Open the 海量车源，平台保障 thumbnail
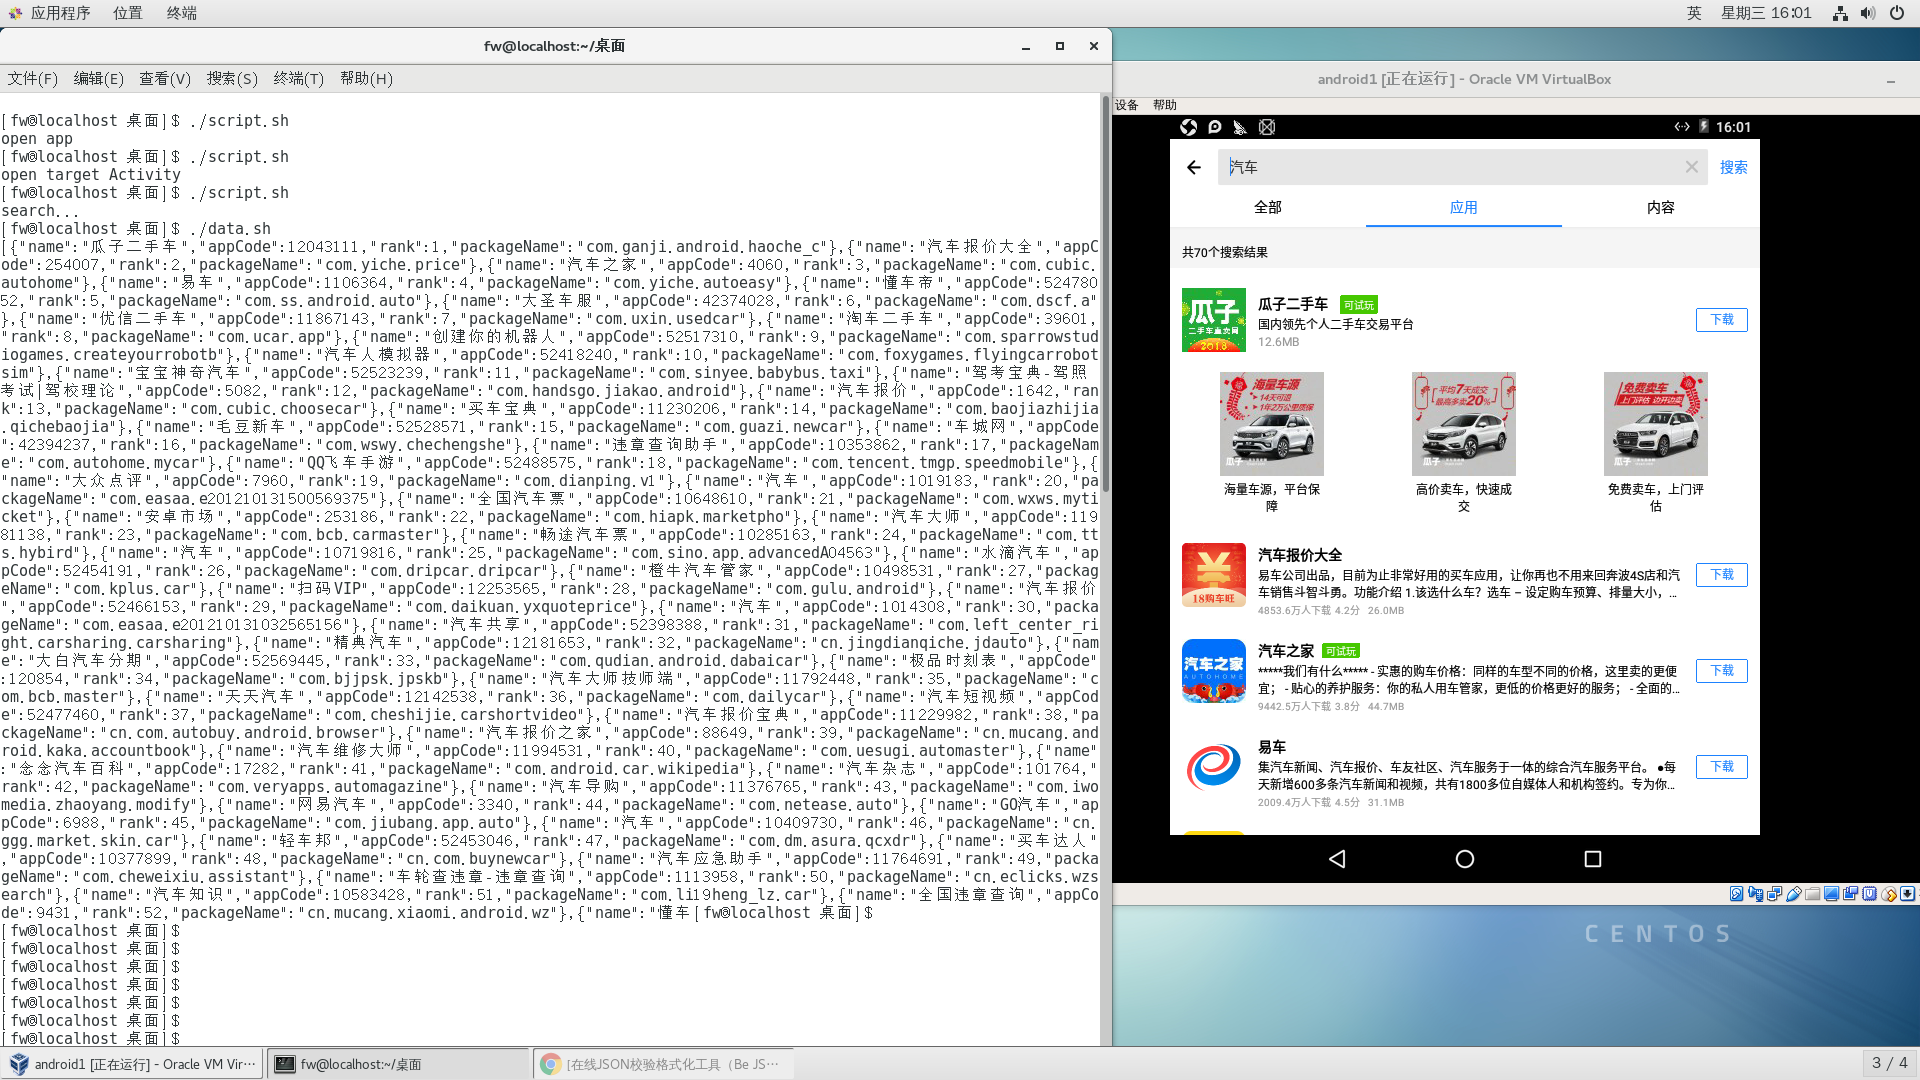 click(x=1272, y=424)
